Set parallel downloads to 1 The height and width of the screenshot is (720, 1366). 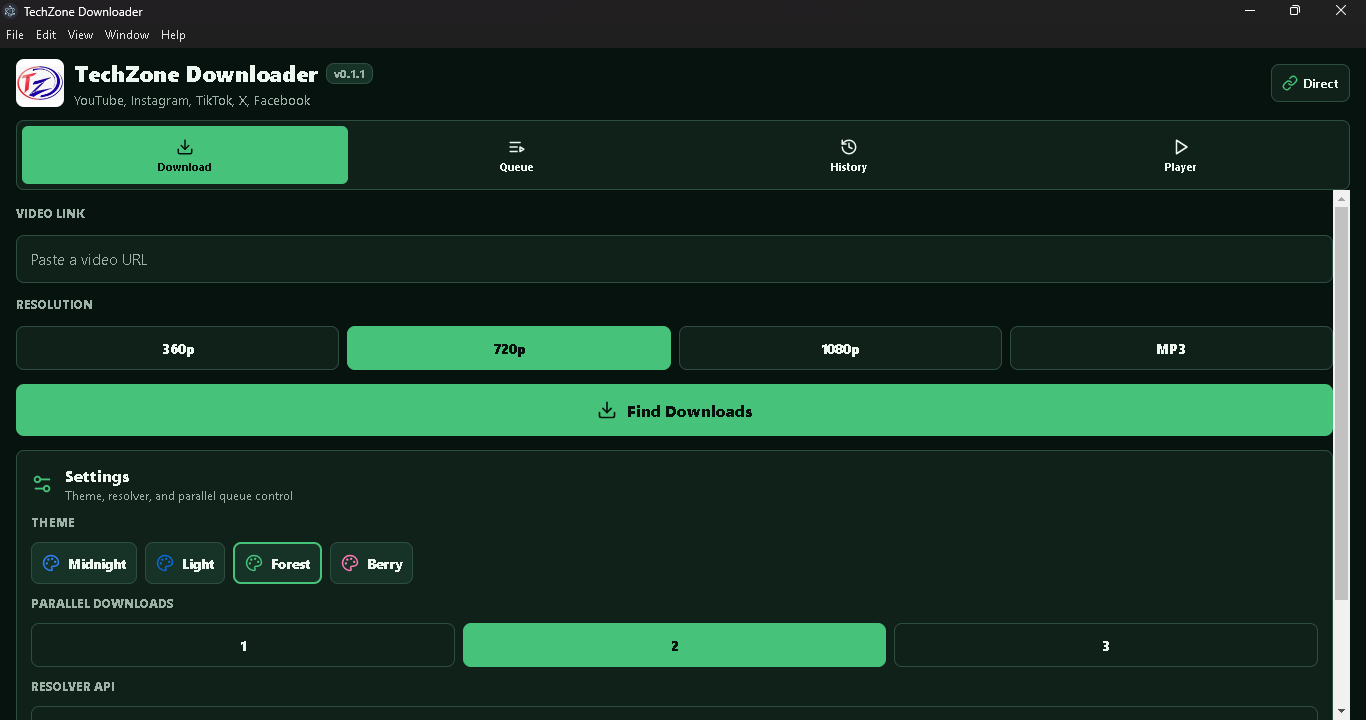243,645
